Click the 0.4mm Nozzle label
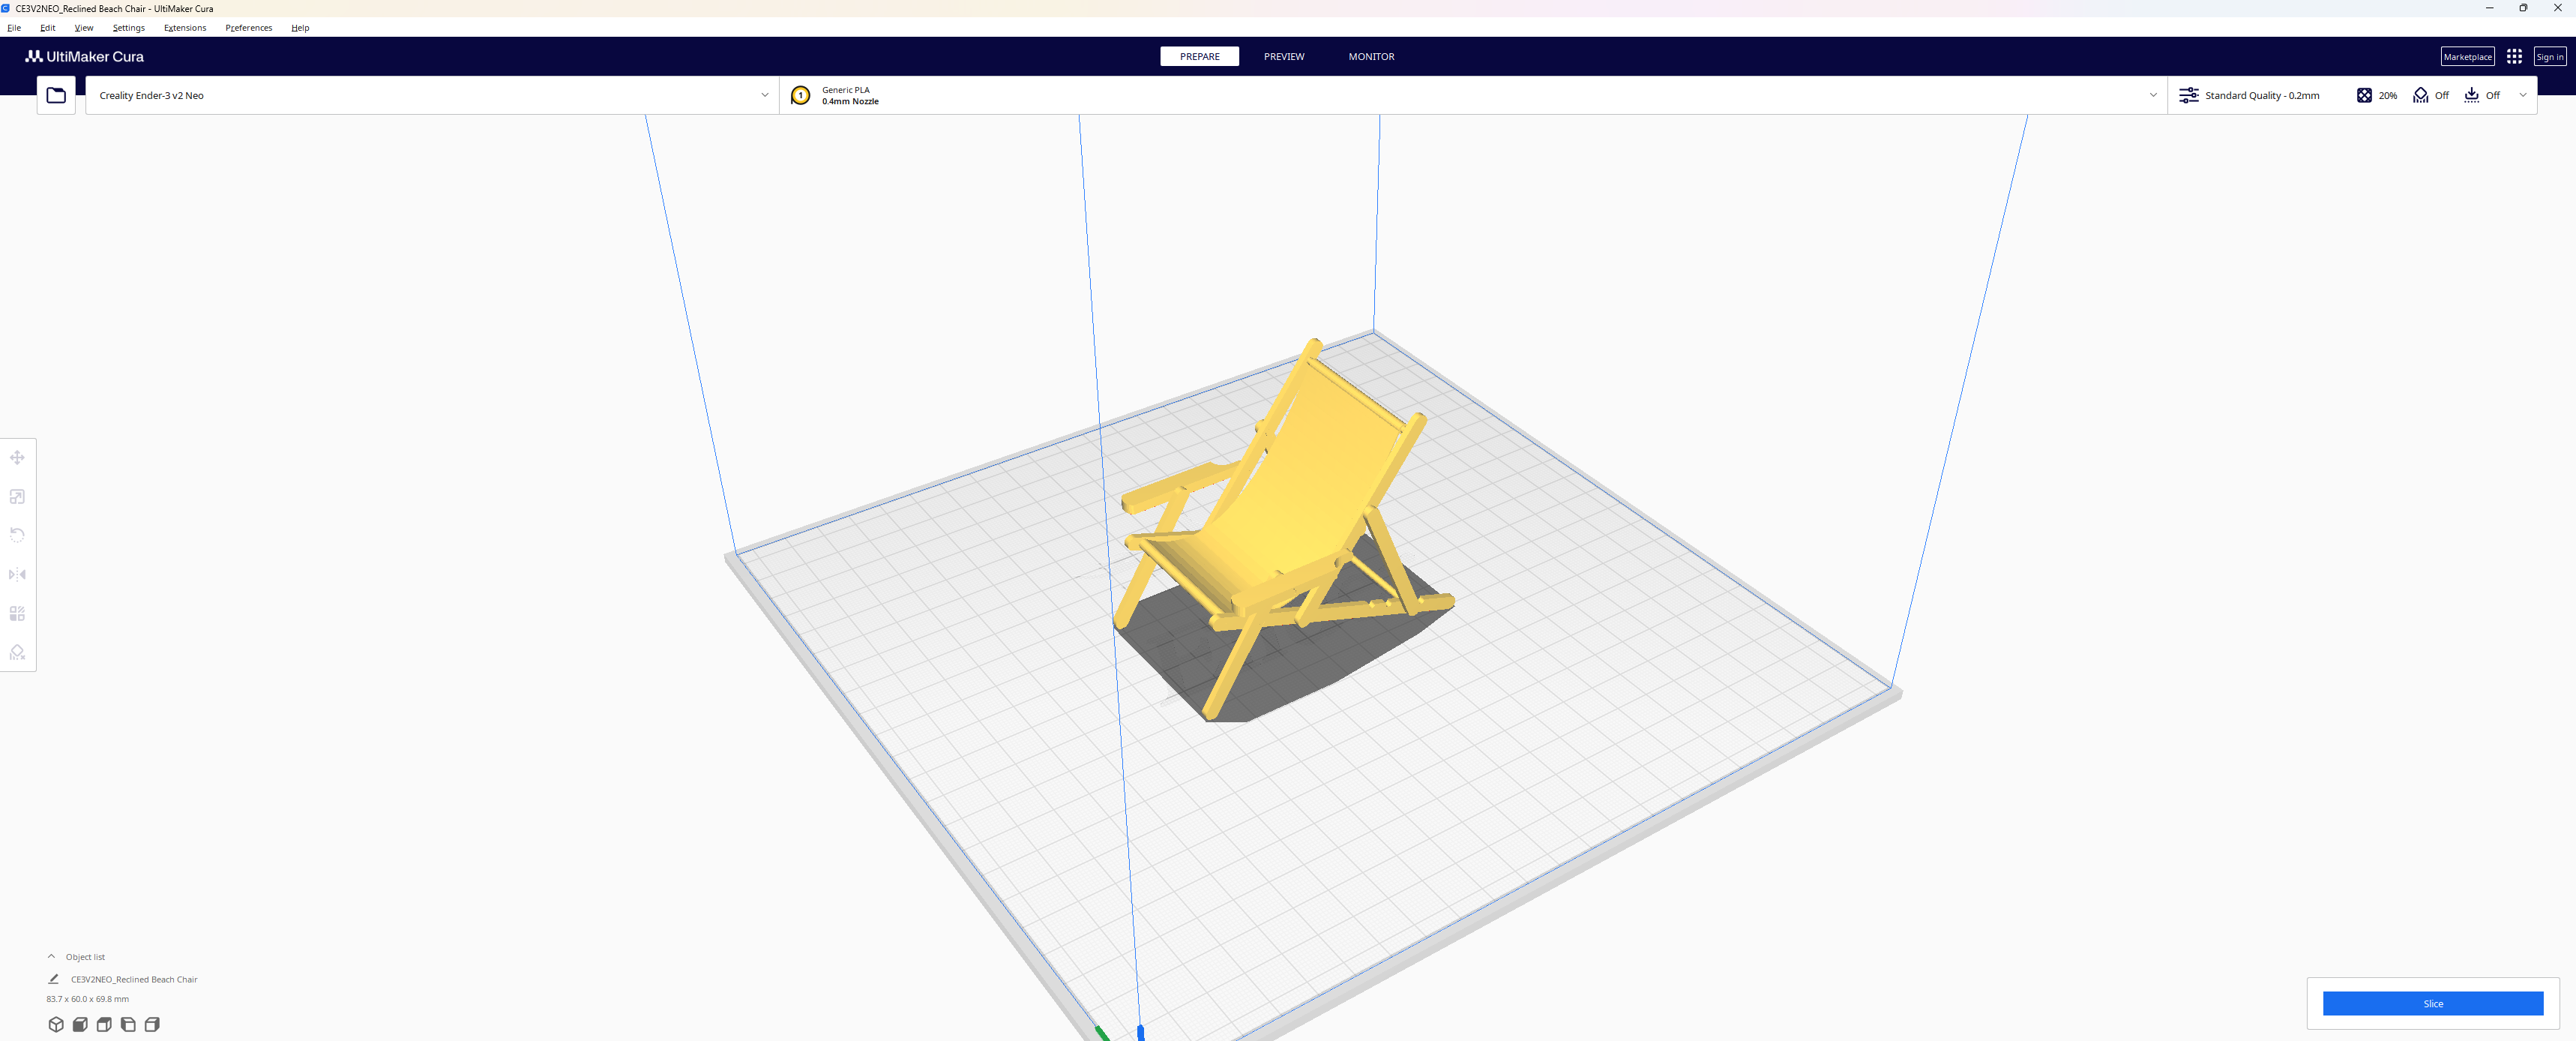 850,101
